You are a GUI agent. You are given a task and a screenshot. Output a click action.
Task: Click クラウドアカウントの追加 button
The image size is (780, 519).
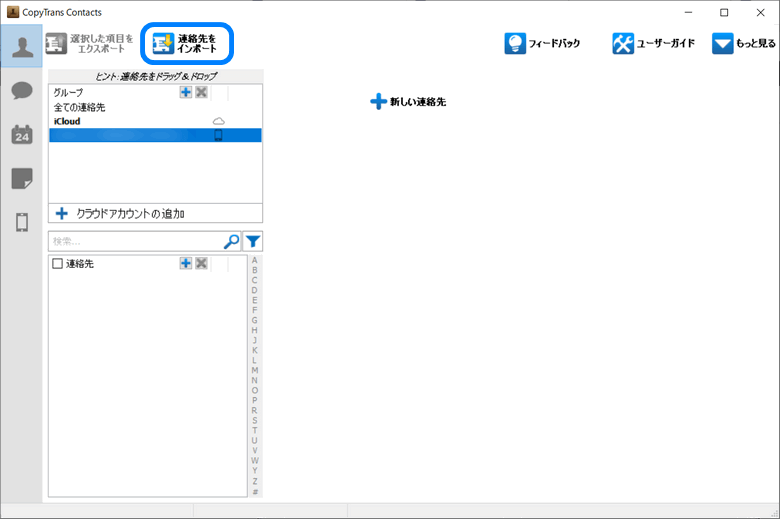[x=155, y=213]
